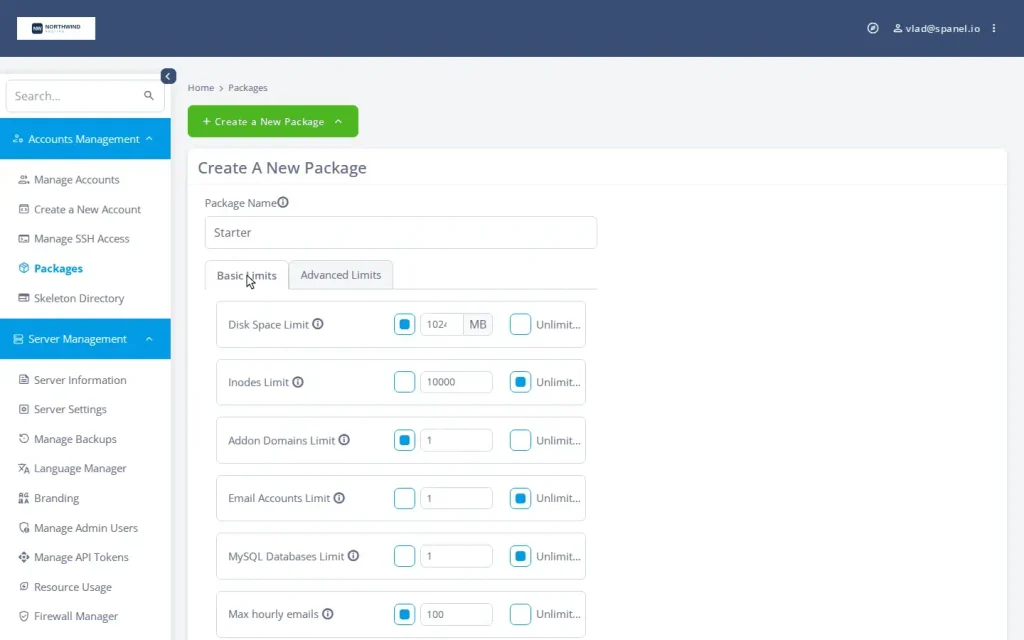Screen dimensions: 1024x640
Task: Enable Unlimited for Addon Domains Limit
Action: point(520,440)
